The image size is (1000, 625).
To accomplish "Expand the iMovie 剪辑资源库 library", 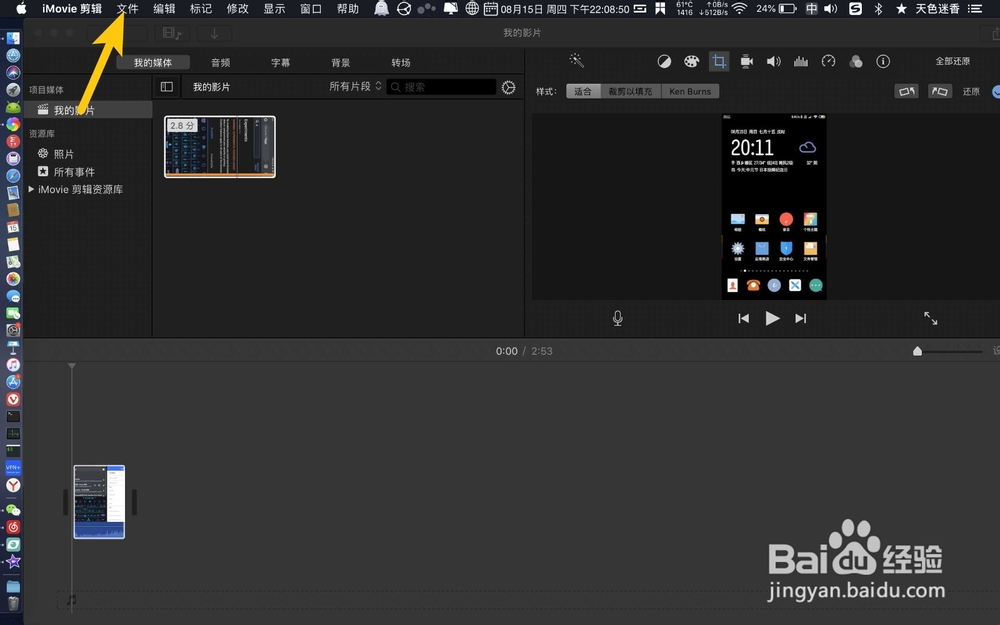I will click(31, 189).
